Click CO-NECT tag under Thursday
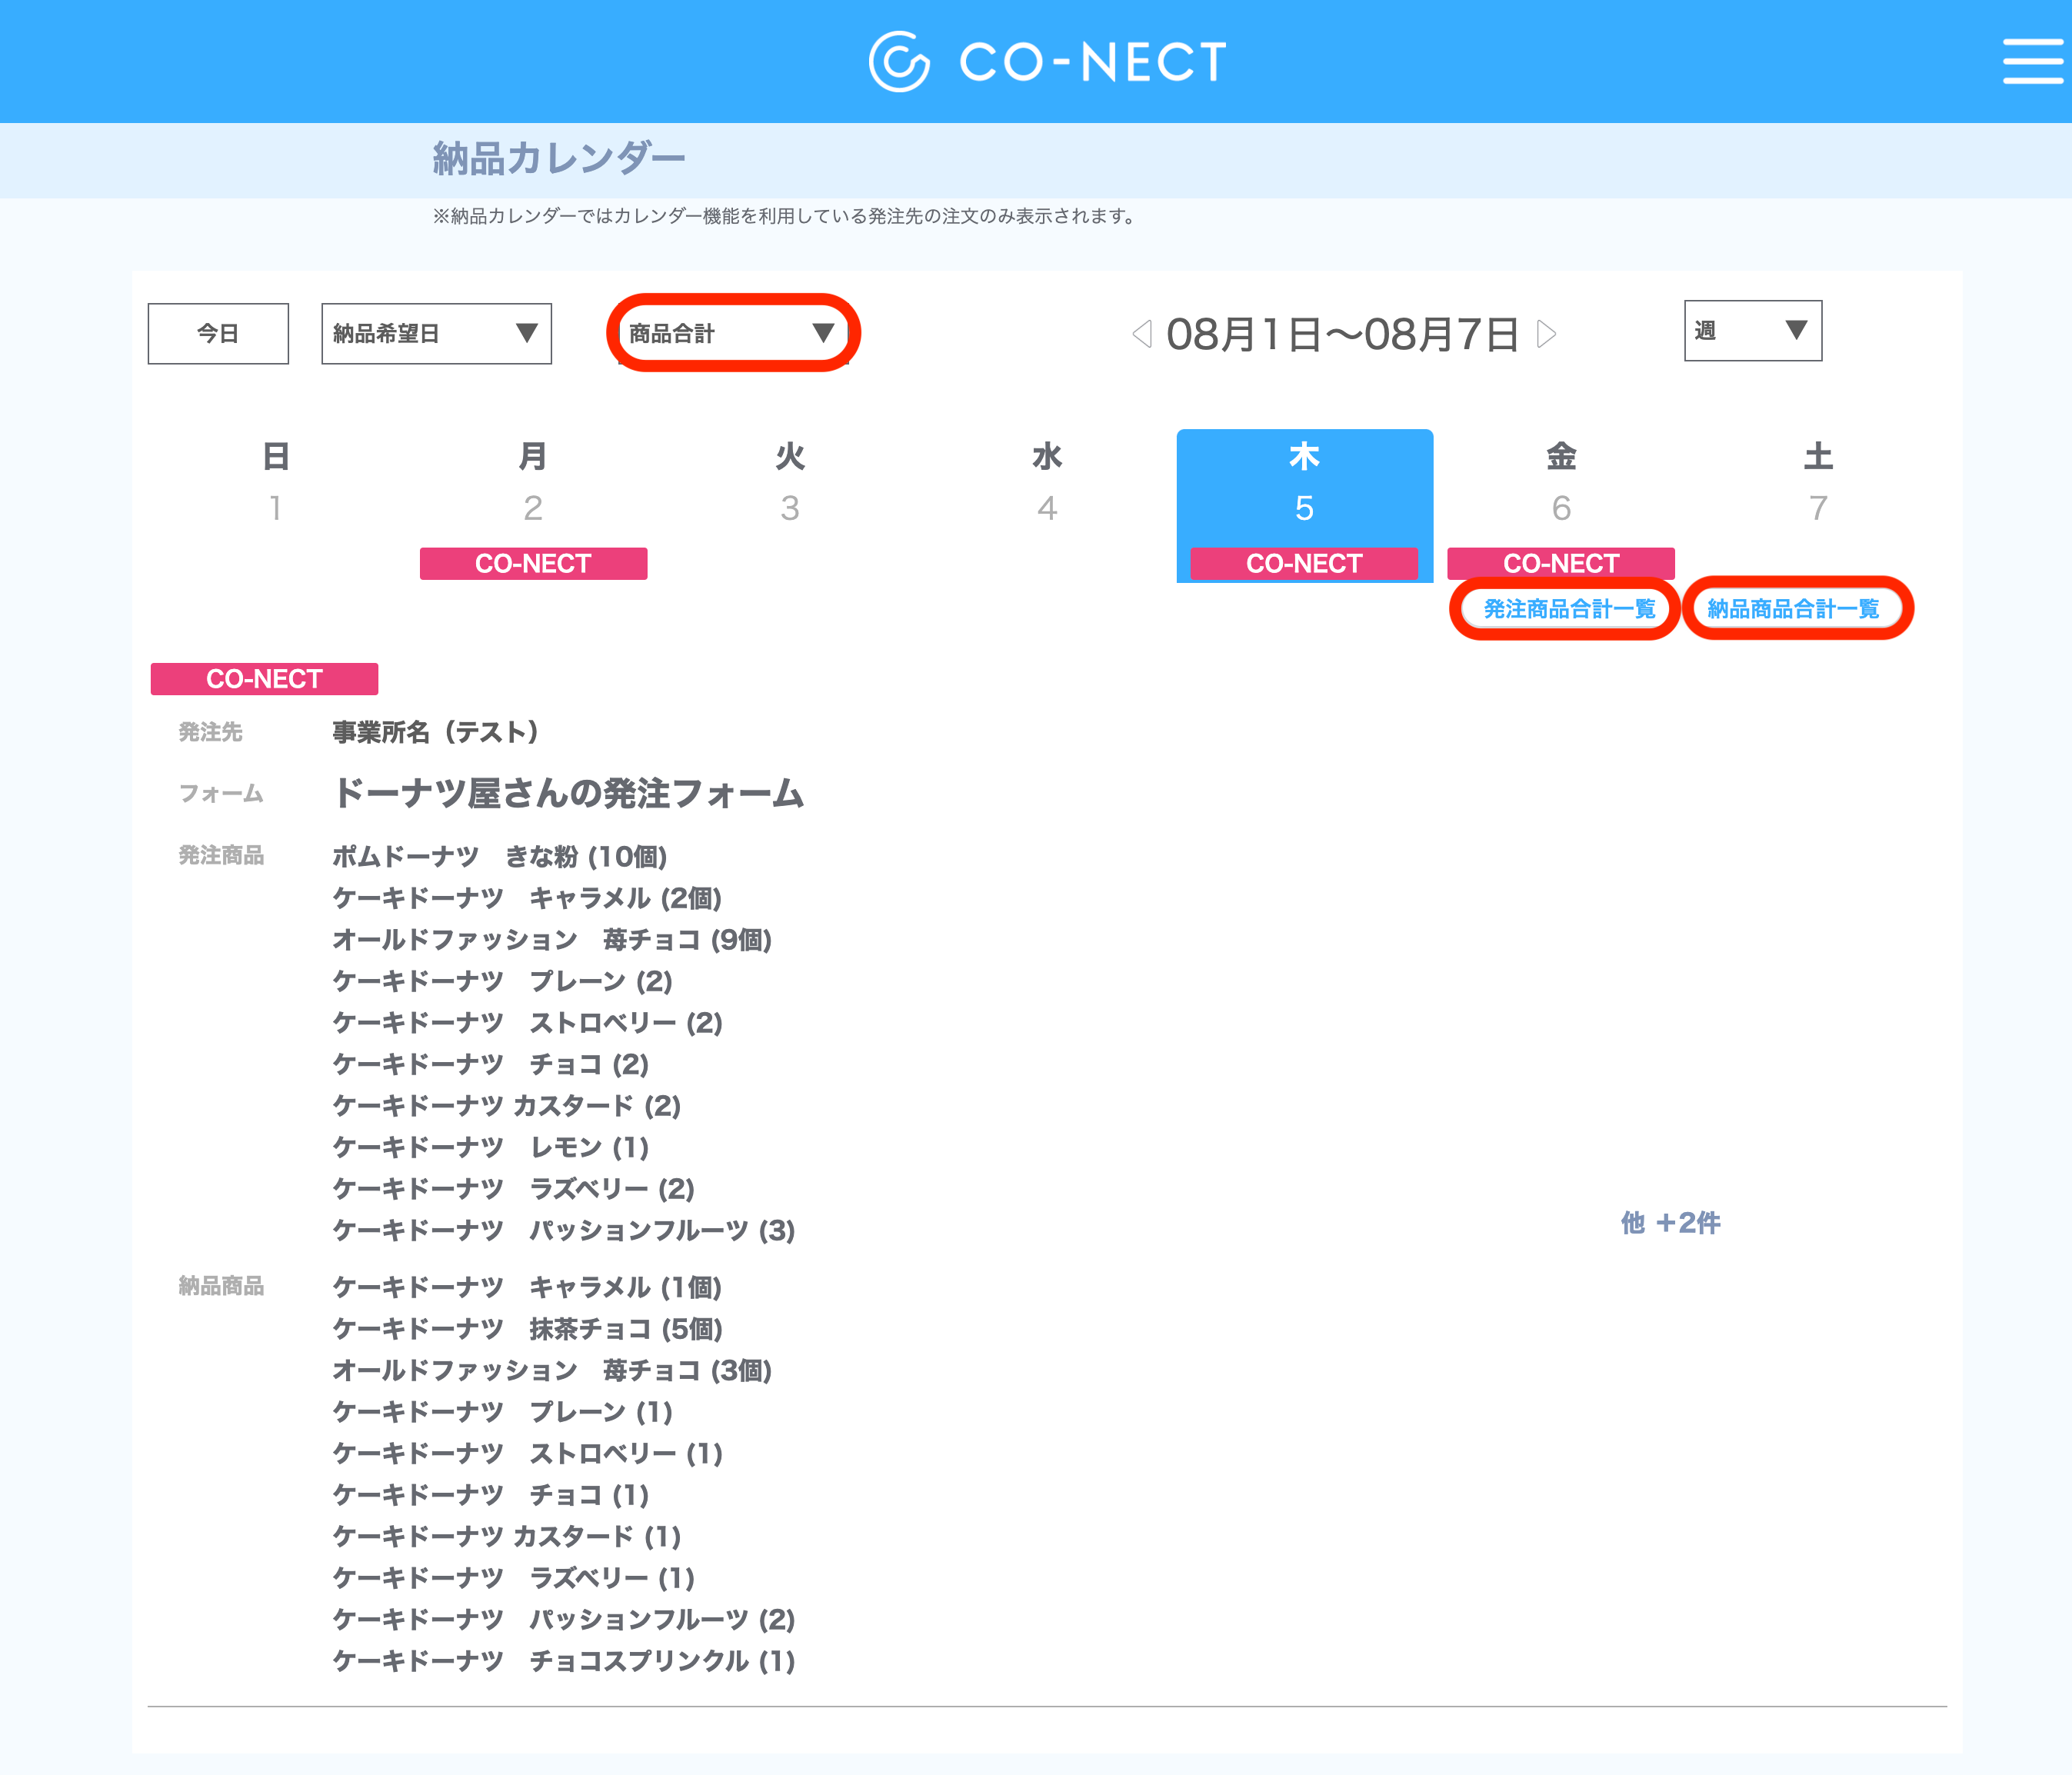The width and height of the screenshot is (2072, 1775). pos(1304,564)
